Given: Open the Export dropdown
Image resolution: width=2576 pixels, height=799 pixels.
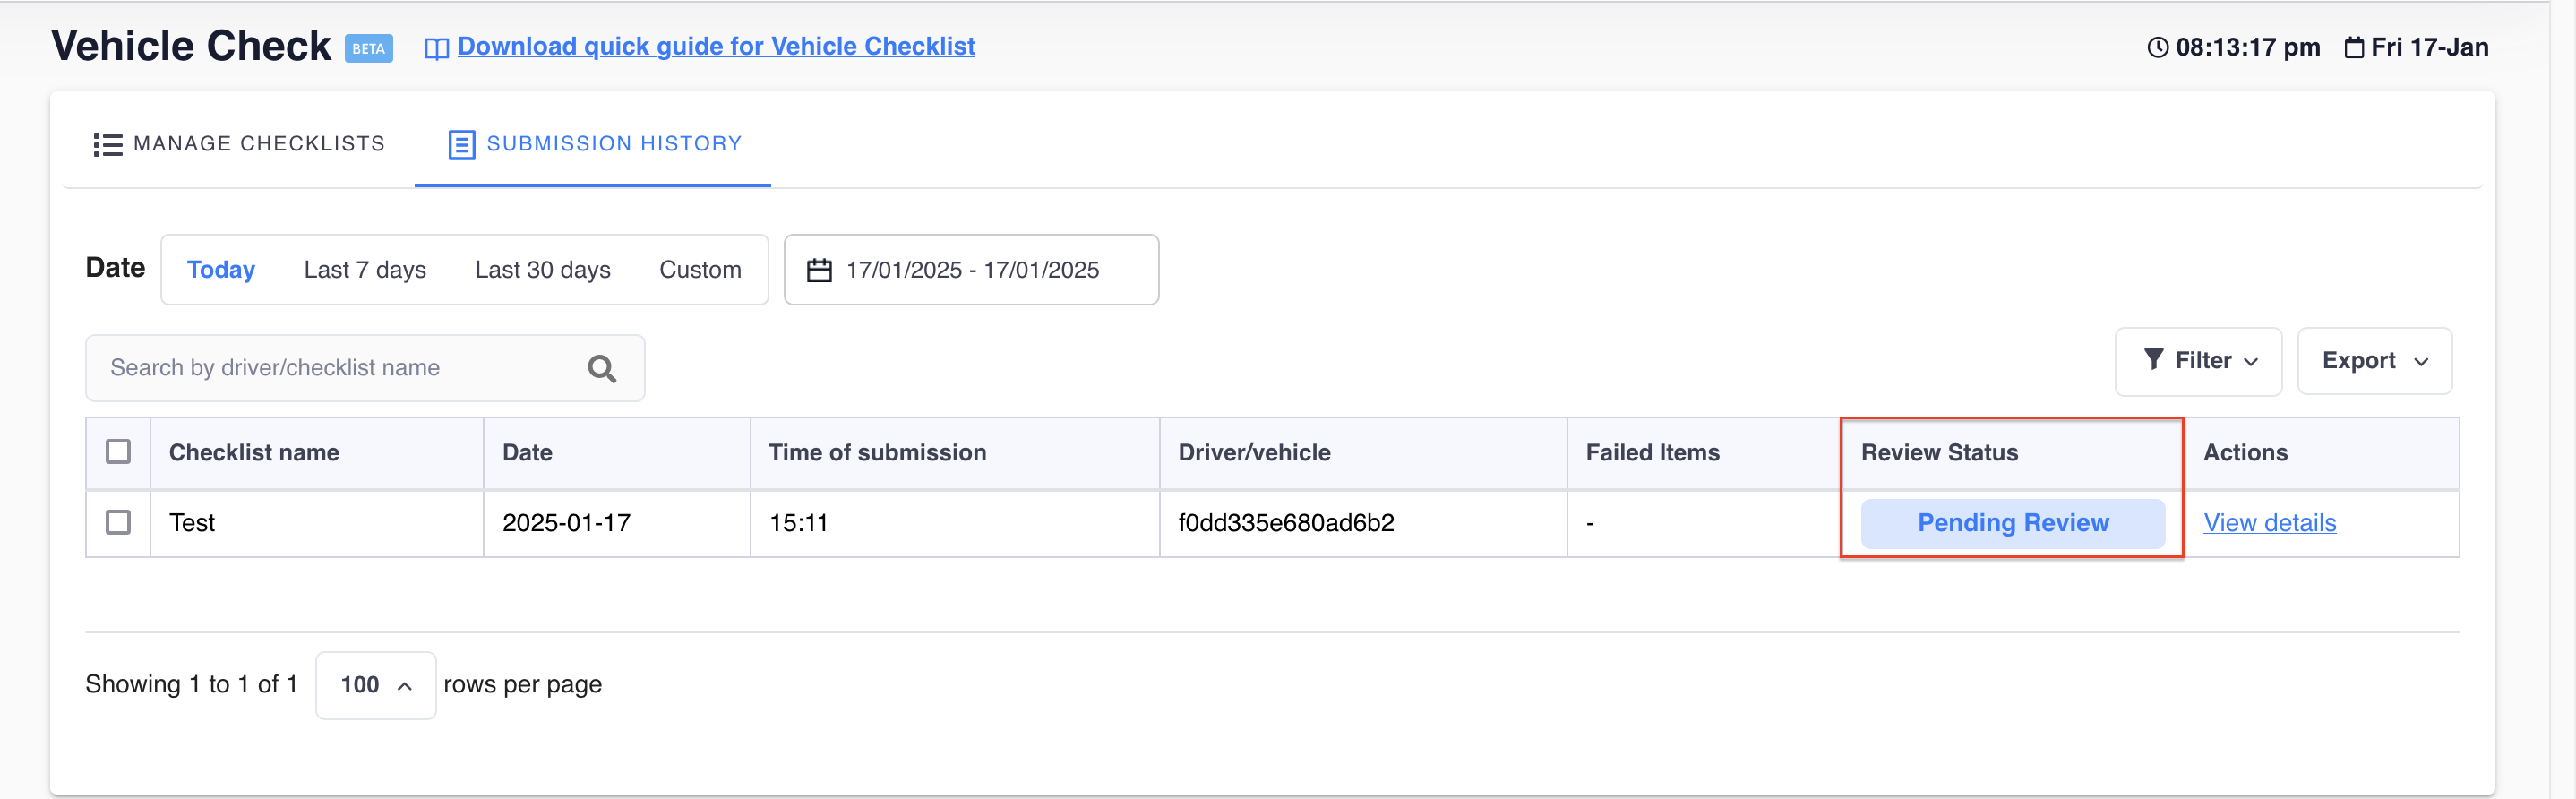Looking at the screenshot, I should coord(2374,361).
